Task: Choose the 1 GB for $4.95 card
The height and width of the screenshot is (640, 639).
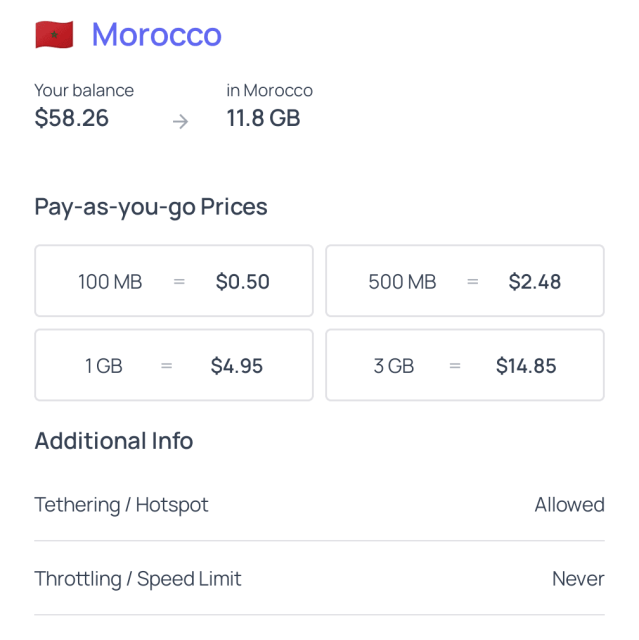Action: click(174, 365)
